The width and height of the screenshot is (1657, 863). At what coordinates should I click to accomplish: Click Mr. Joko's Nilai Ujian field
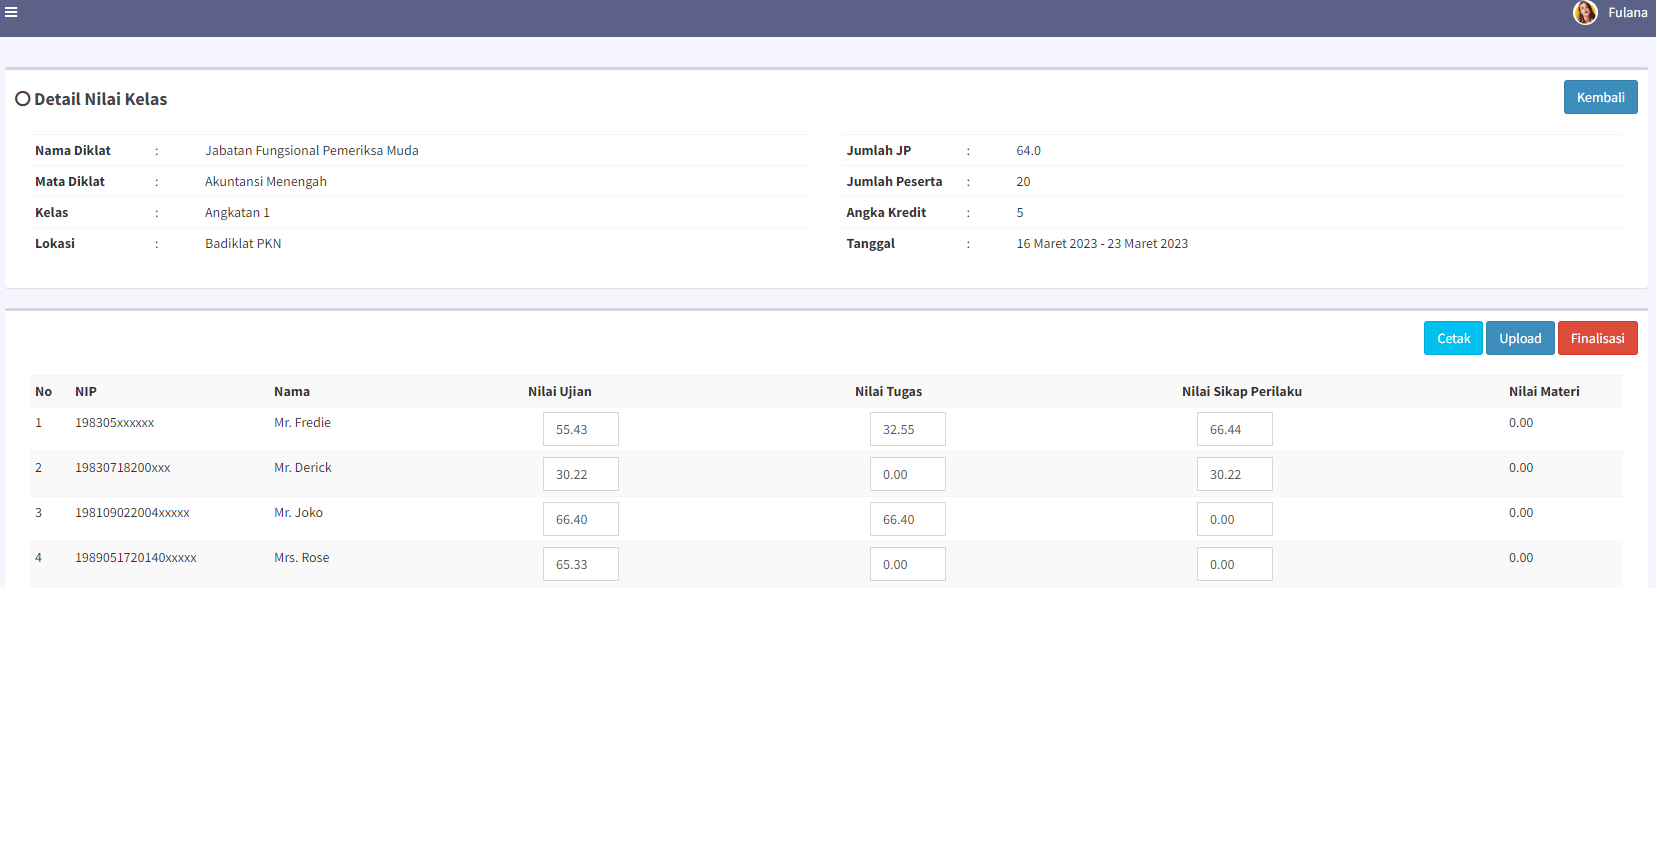click(580, 519)
